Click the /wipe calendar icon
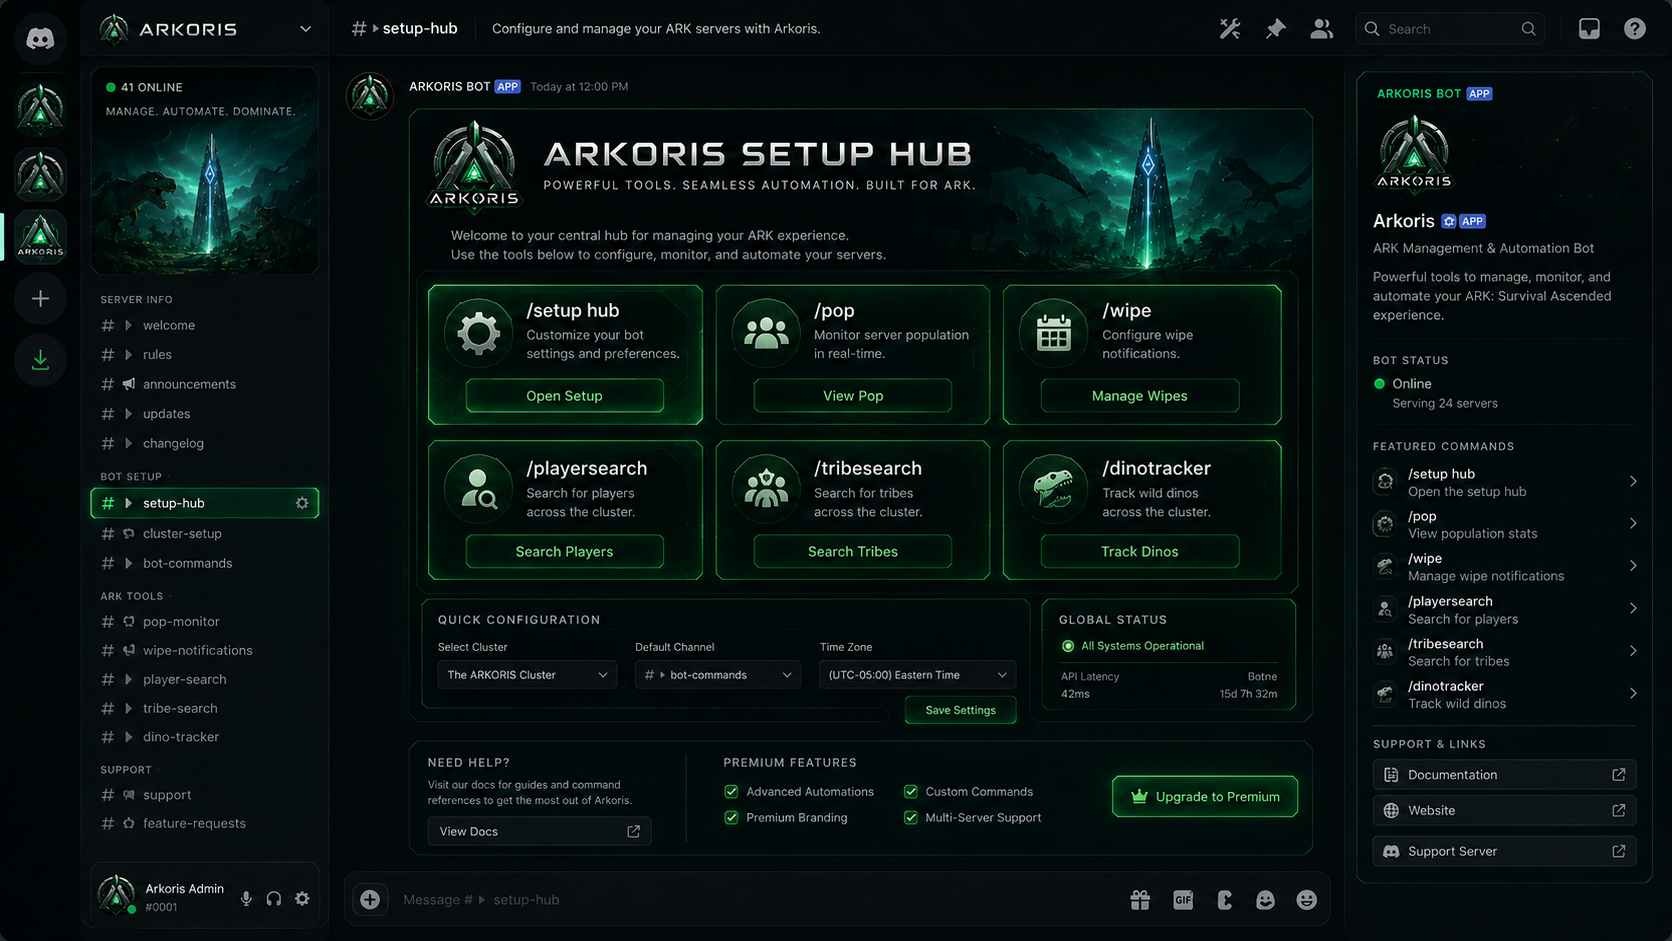 point(1053,333)
